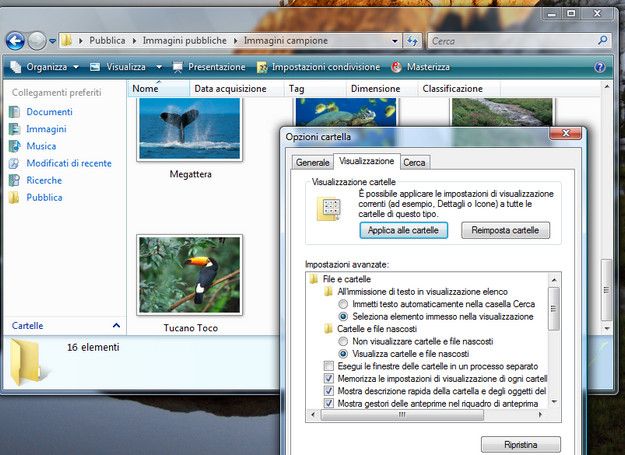The width and height of the screenshot is (625, 455).
Task: Refresh the folder with the refresh icon
Action: click(x=412, y=41)
